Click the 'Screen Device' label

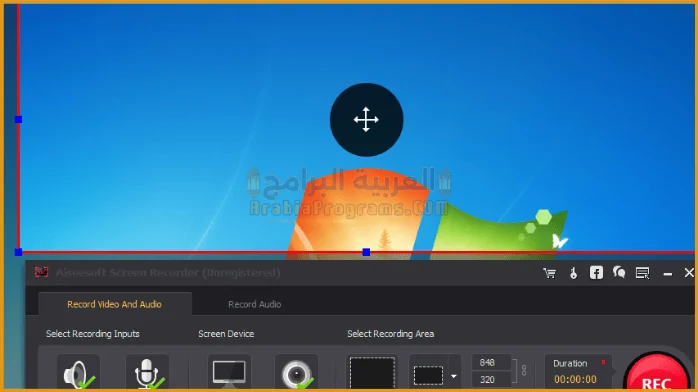[x=226, y=334]
